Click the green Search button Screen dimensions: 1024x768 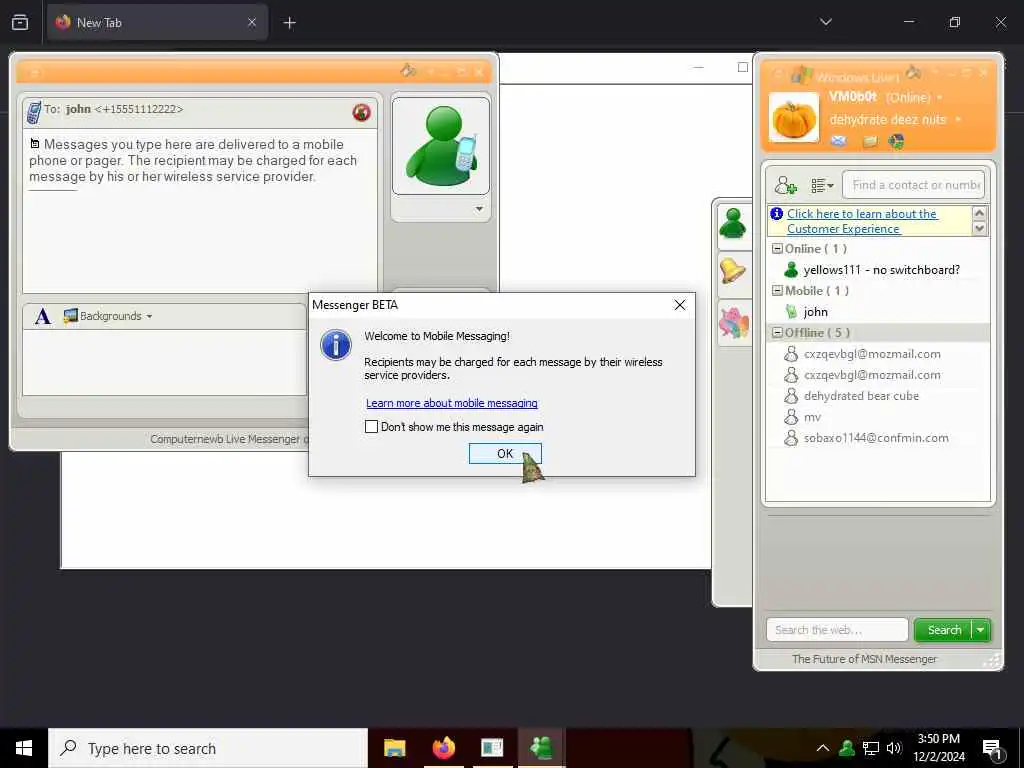[944, 630]
